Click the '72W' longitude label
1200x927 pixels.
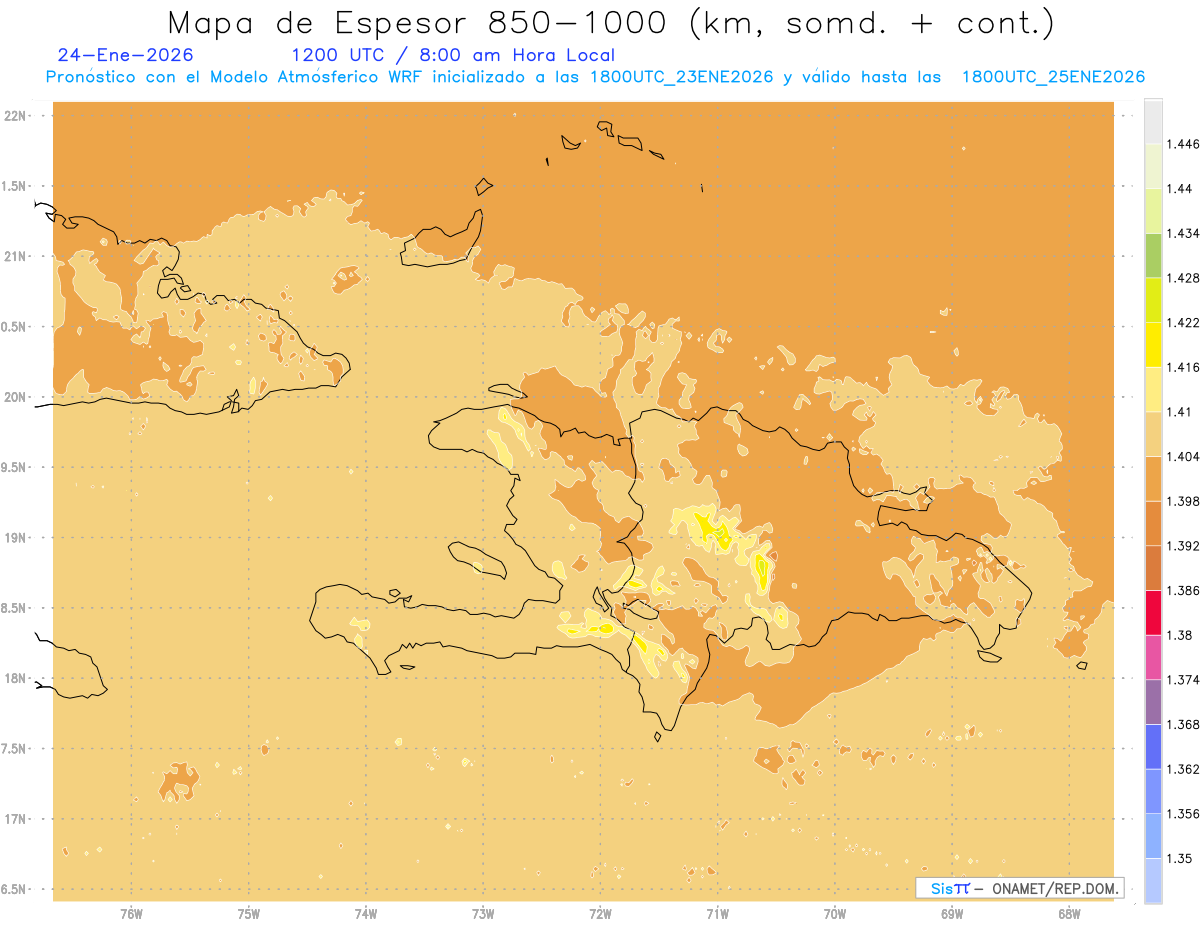point(600,915)
